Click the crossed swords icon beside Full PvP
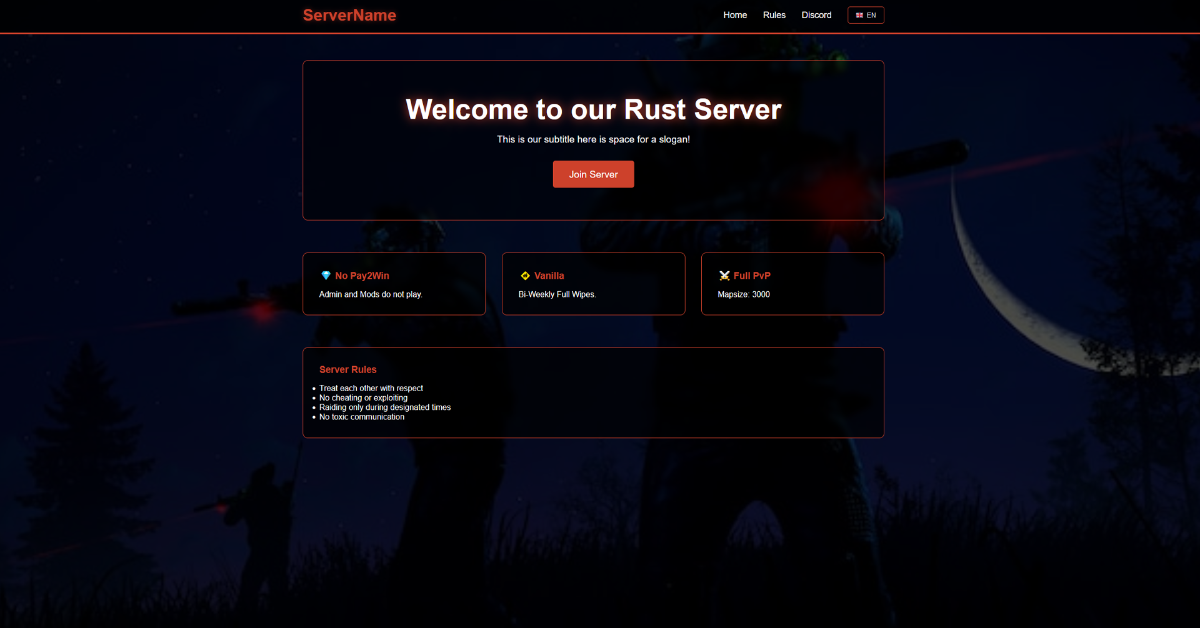1200x628 pixels. coord(724,275)
